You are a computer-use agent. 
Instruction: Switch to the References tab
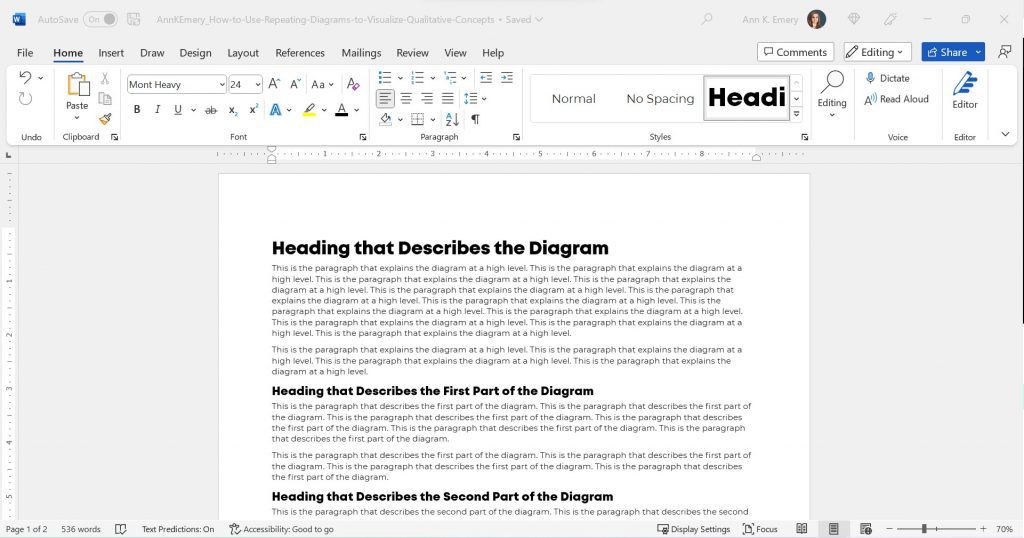coord(300,53)
